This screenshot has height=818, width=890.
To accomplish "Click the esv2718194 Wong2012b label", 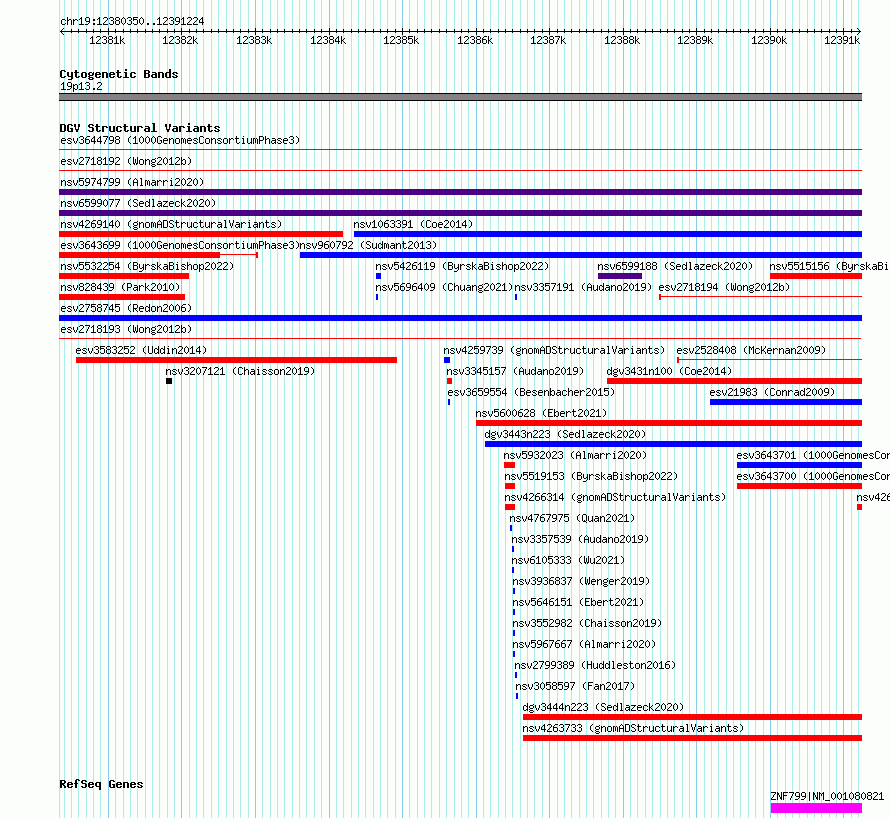I will point(724,287).
